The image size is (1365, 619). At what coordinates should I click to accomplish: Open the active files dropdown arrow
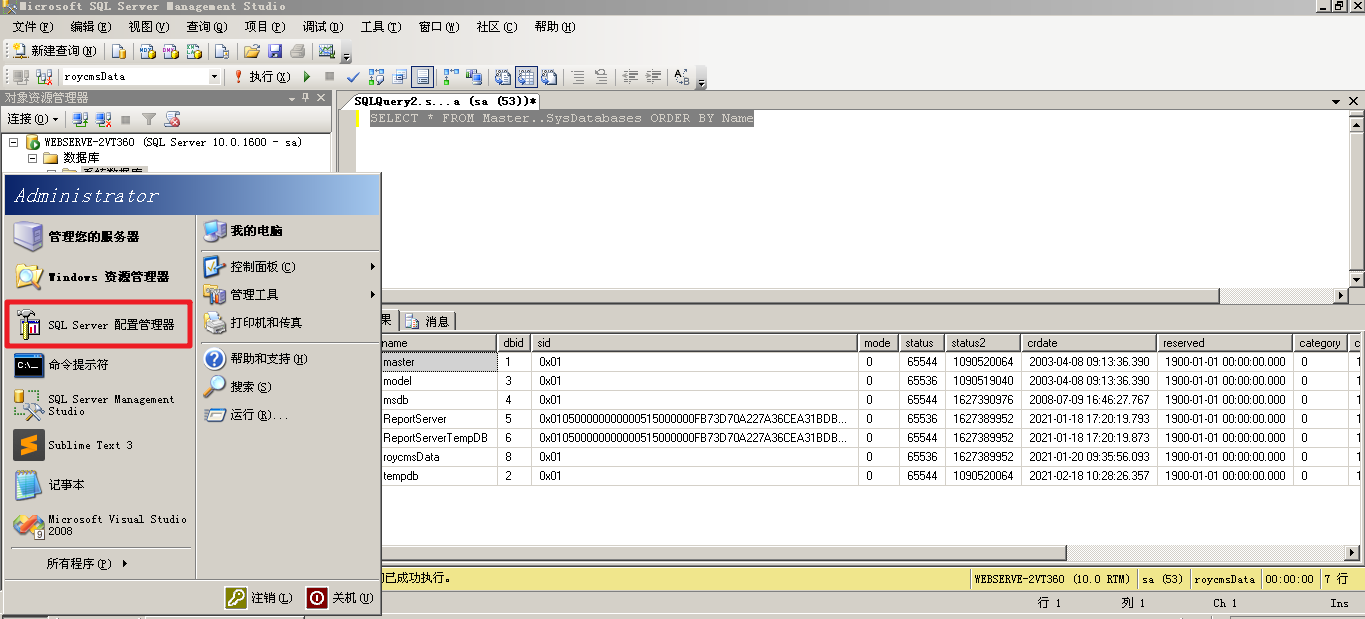(1336, 101)
